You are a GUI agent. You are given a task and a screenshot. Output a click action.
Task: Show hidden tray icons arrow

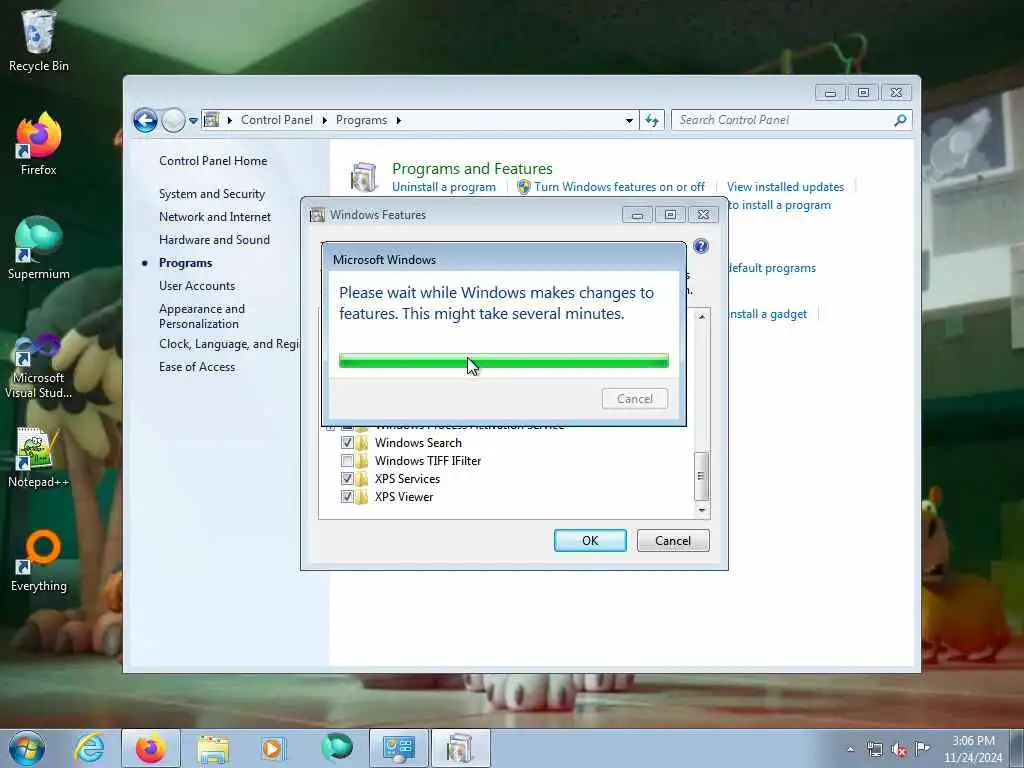pos(850,750)
